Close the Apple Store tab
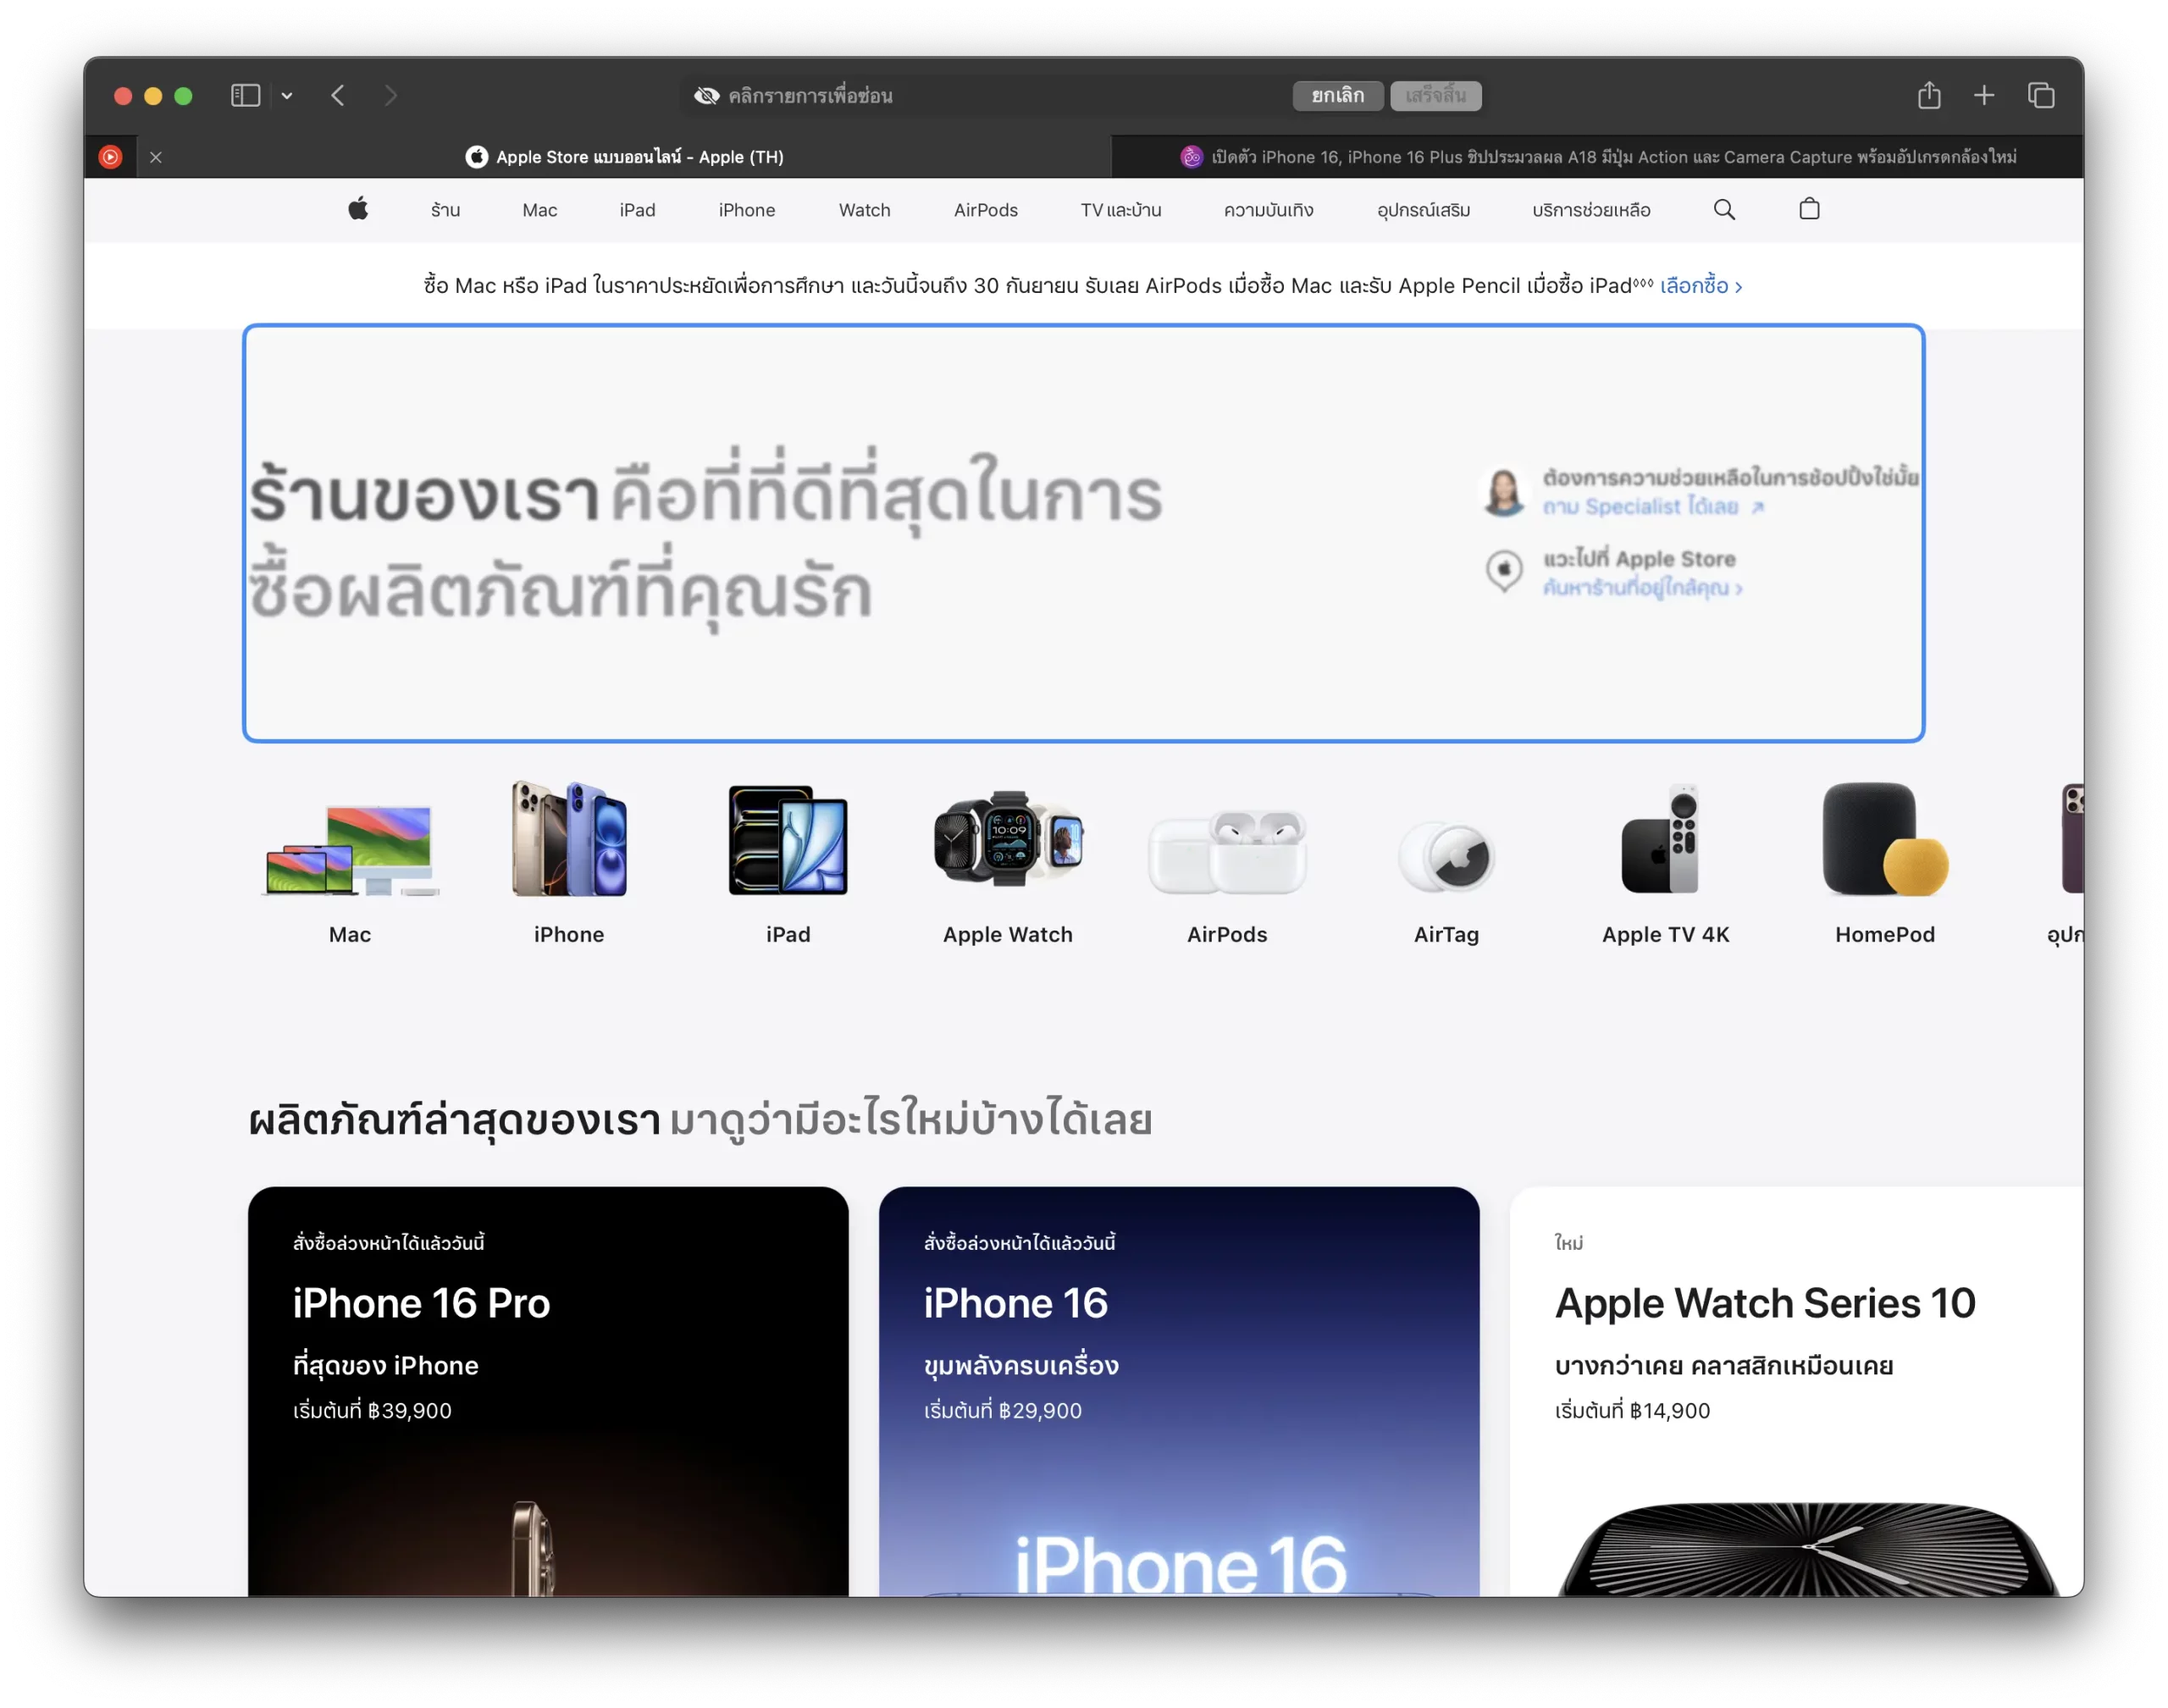The image size is (2168, 1708). 156,157
